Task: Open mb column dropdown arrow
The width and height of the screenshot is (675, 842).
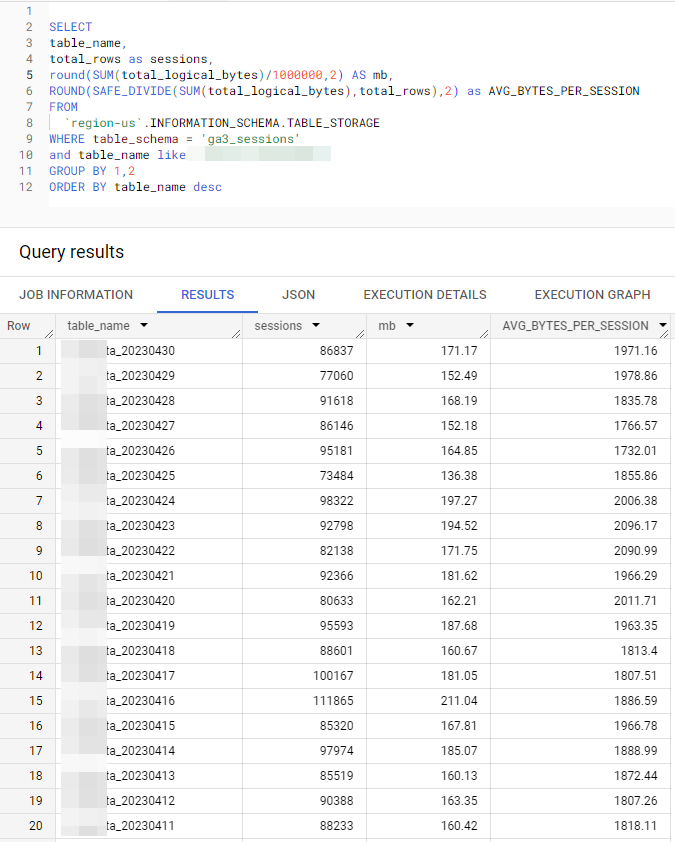Action: [x=410, y=325]
